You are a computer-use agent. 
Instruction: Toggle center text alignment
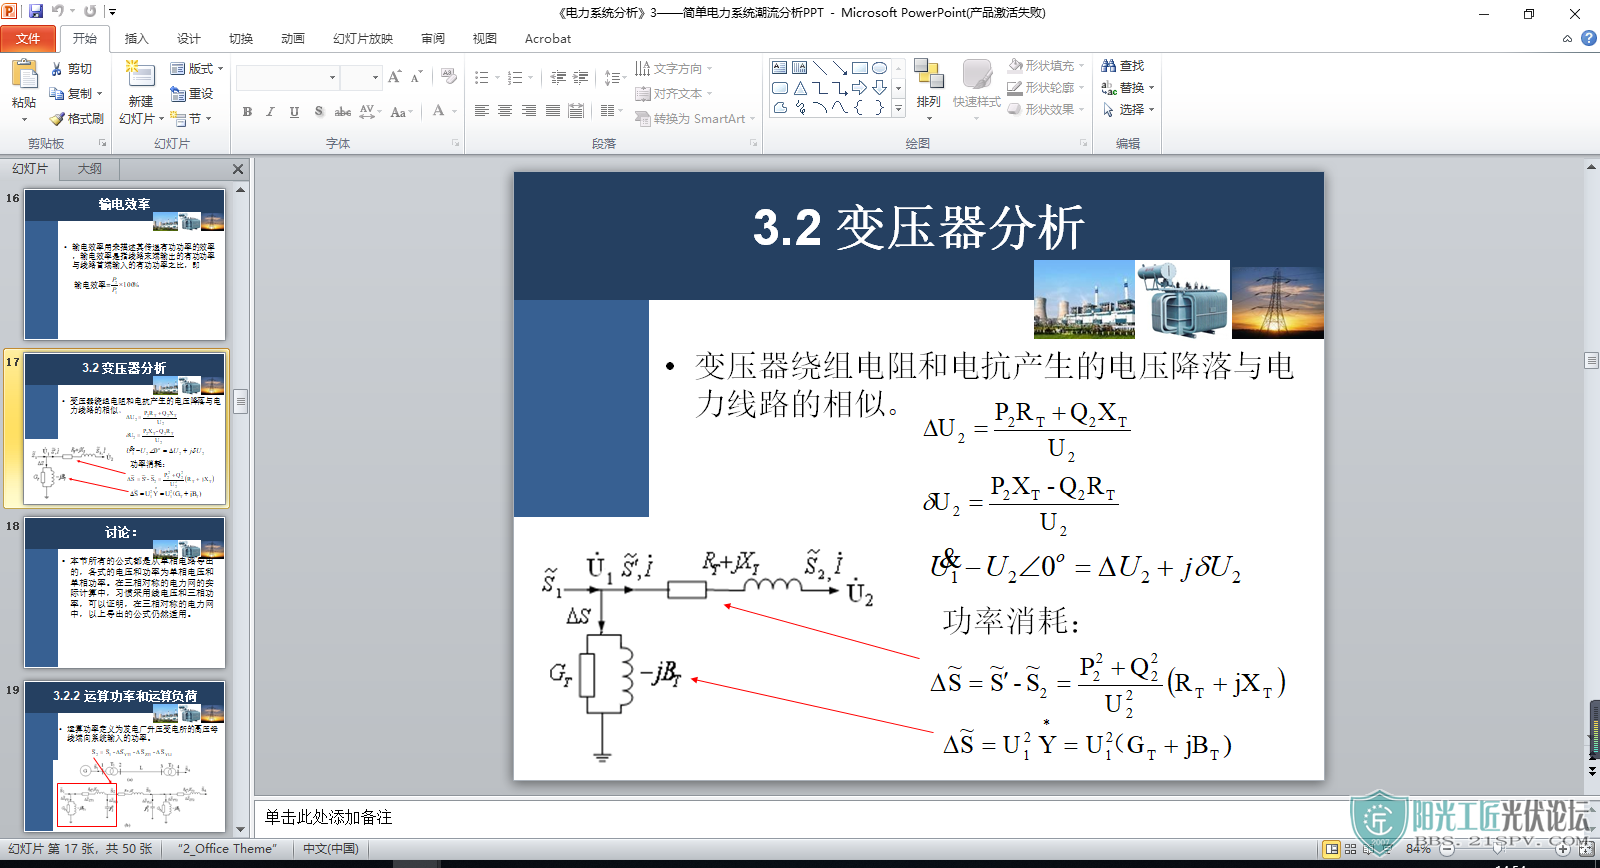(505, 111)
